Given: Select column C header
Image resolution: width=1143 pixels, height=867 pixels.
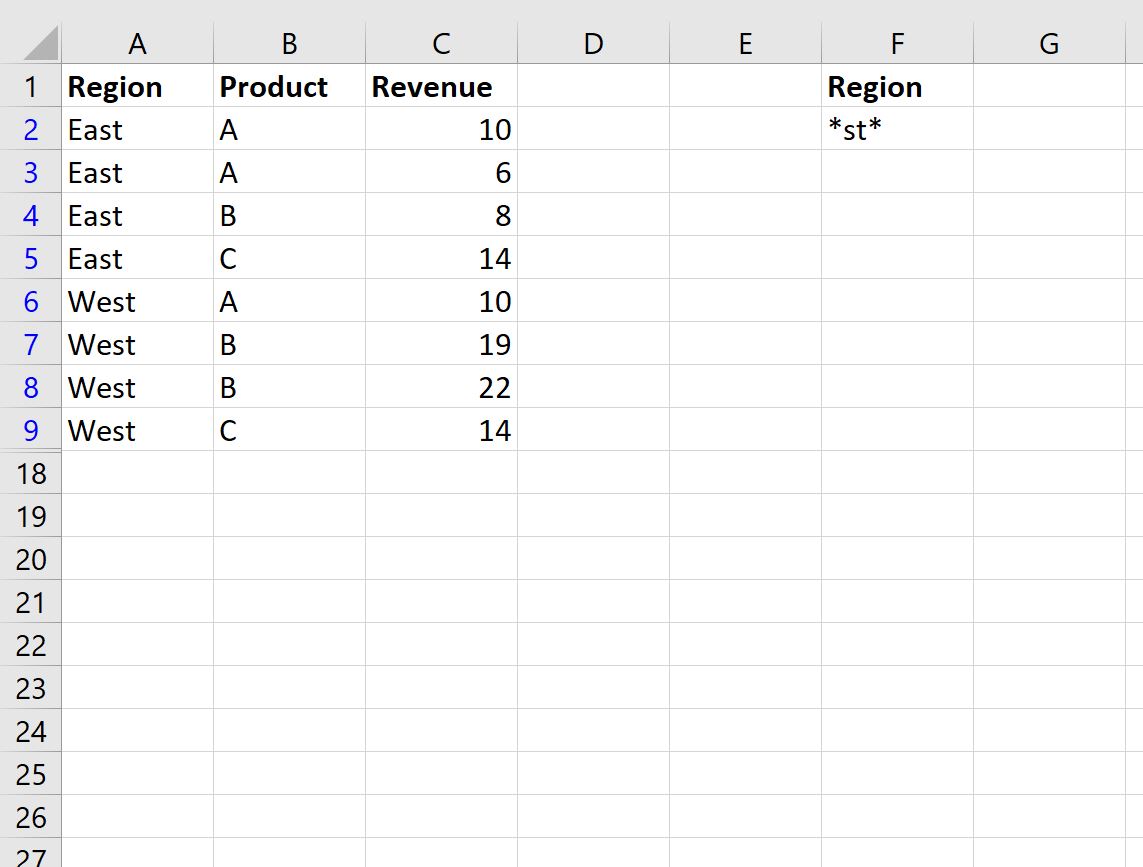Looking at the screenshot, I should [x=441, y=43].
